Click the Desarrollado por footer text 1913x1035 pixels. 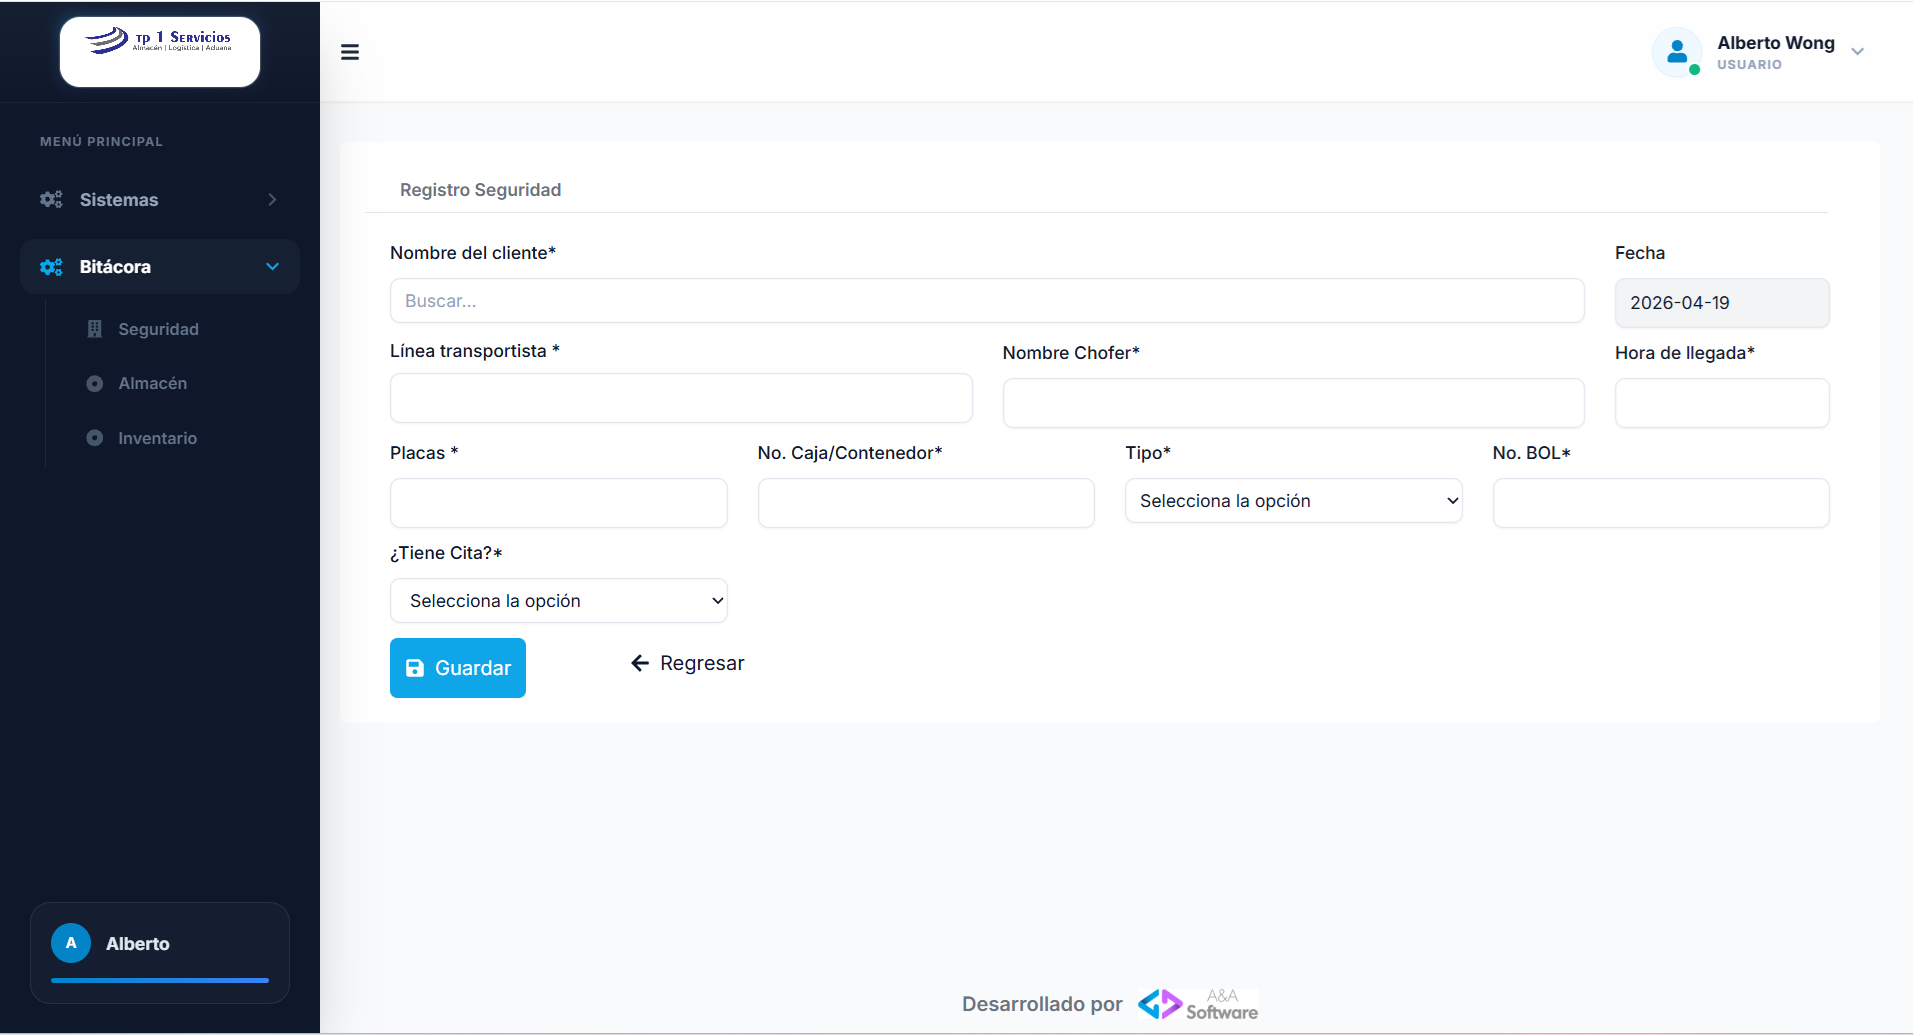click(1042, 1004)
